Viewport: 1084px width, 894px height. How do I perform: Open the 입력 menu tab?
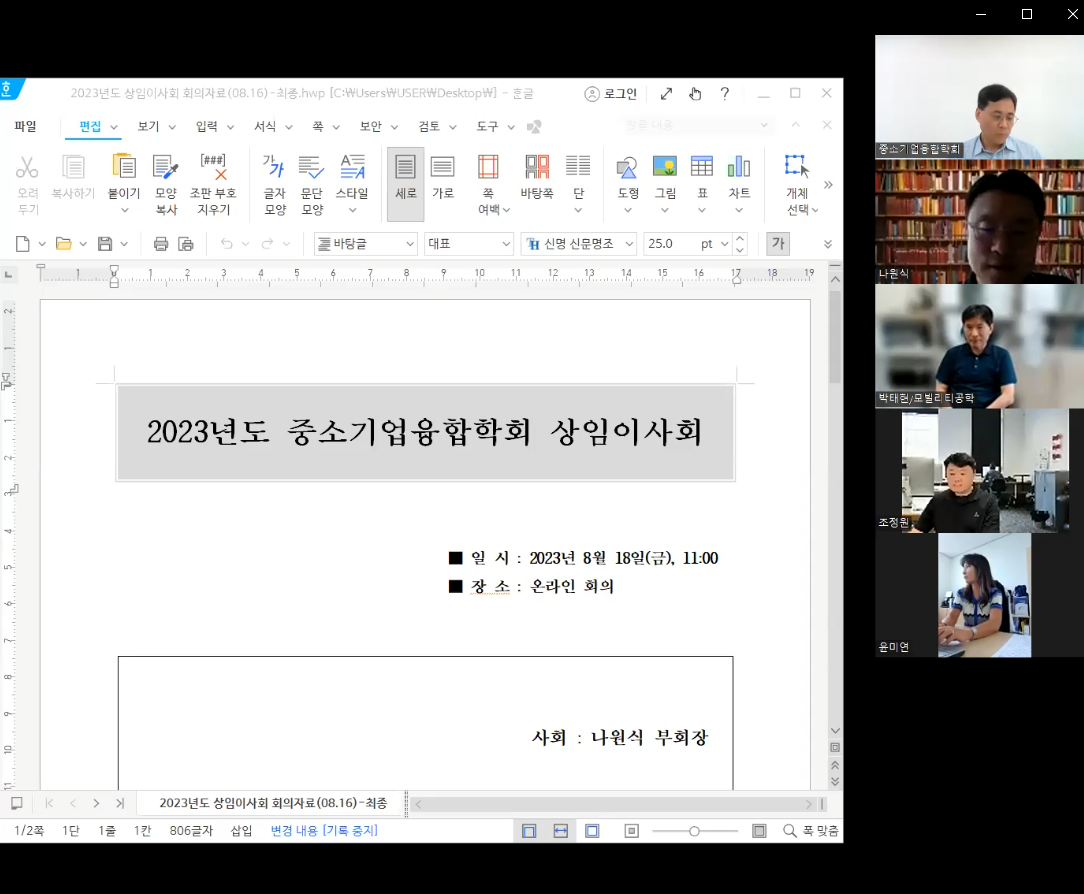[x=206, y=126]
